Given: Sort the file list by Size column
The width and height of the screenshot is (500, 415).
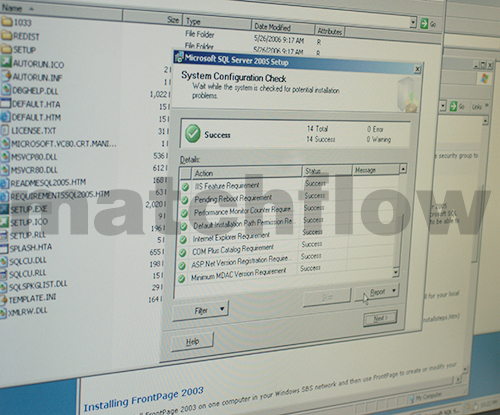Looking at the screenshot, I should click(x=153, y=19).
